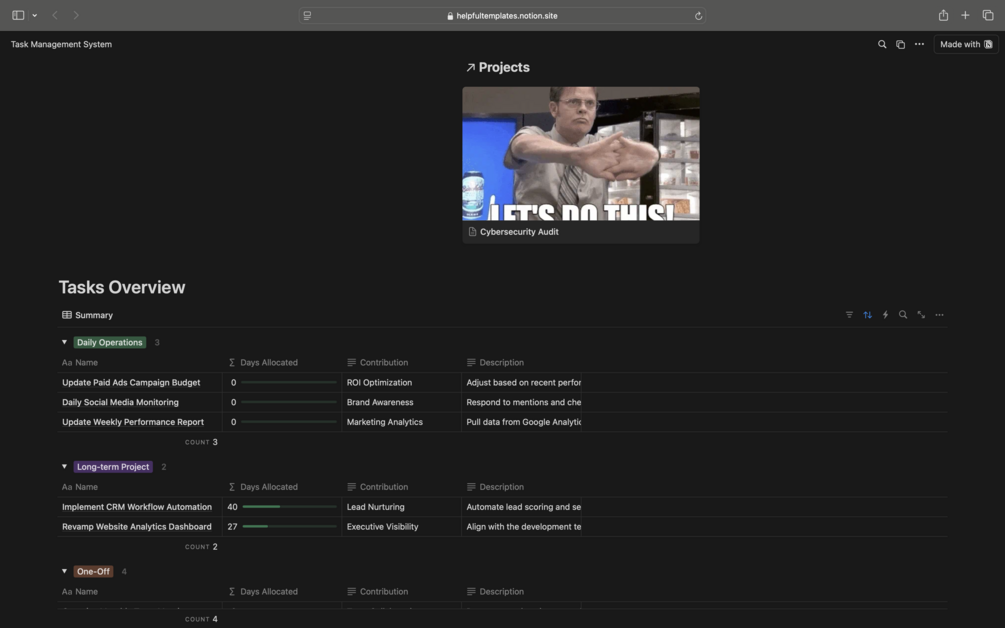The image size is (1005, 628).
Task: Toggle the Safari sidebar icon
Action: point(18,15)
